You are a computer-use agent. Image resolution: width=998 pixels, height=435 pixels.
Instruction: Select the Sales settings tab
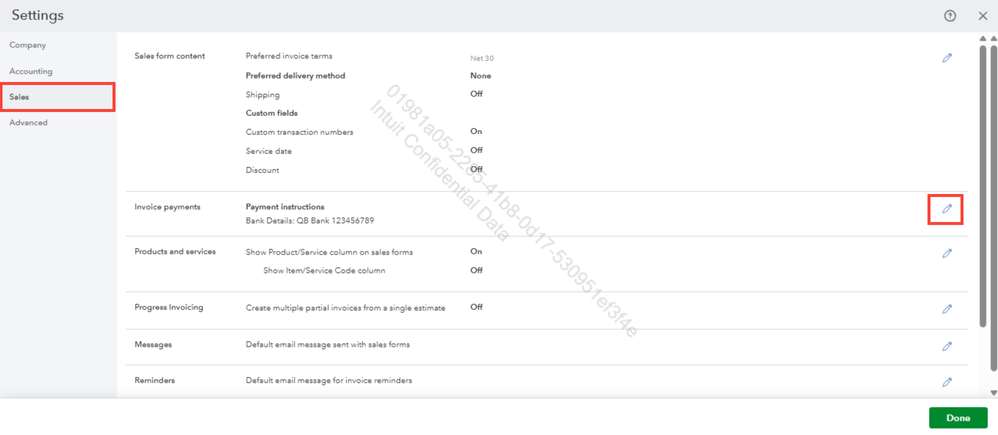click(58, 97)
